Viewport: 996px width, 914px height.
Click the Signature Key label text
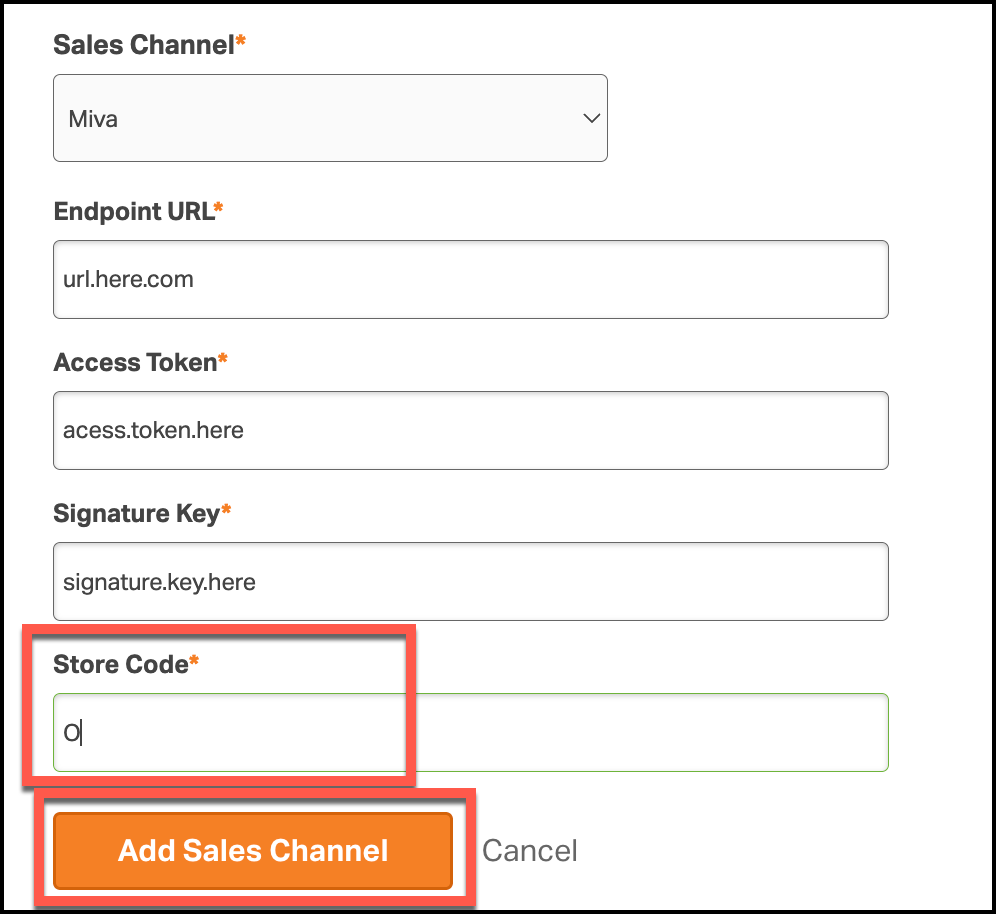(x=136, y=513)
